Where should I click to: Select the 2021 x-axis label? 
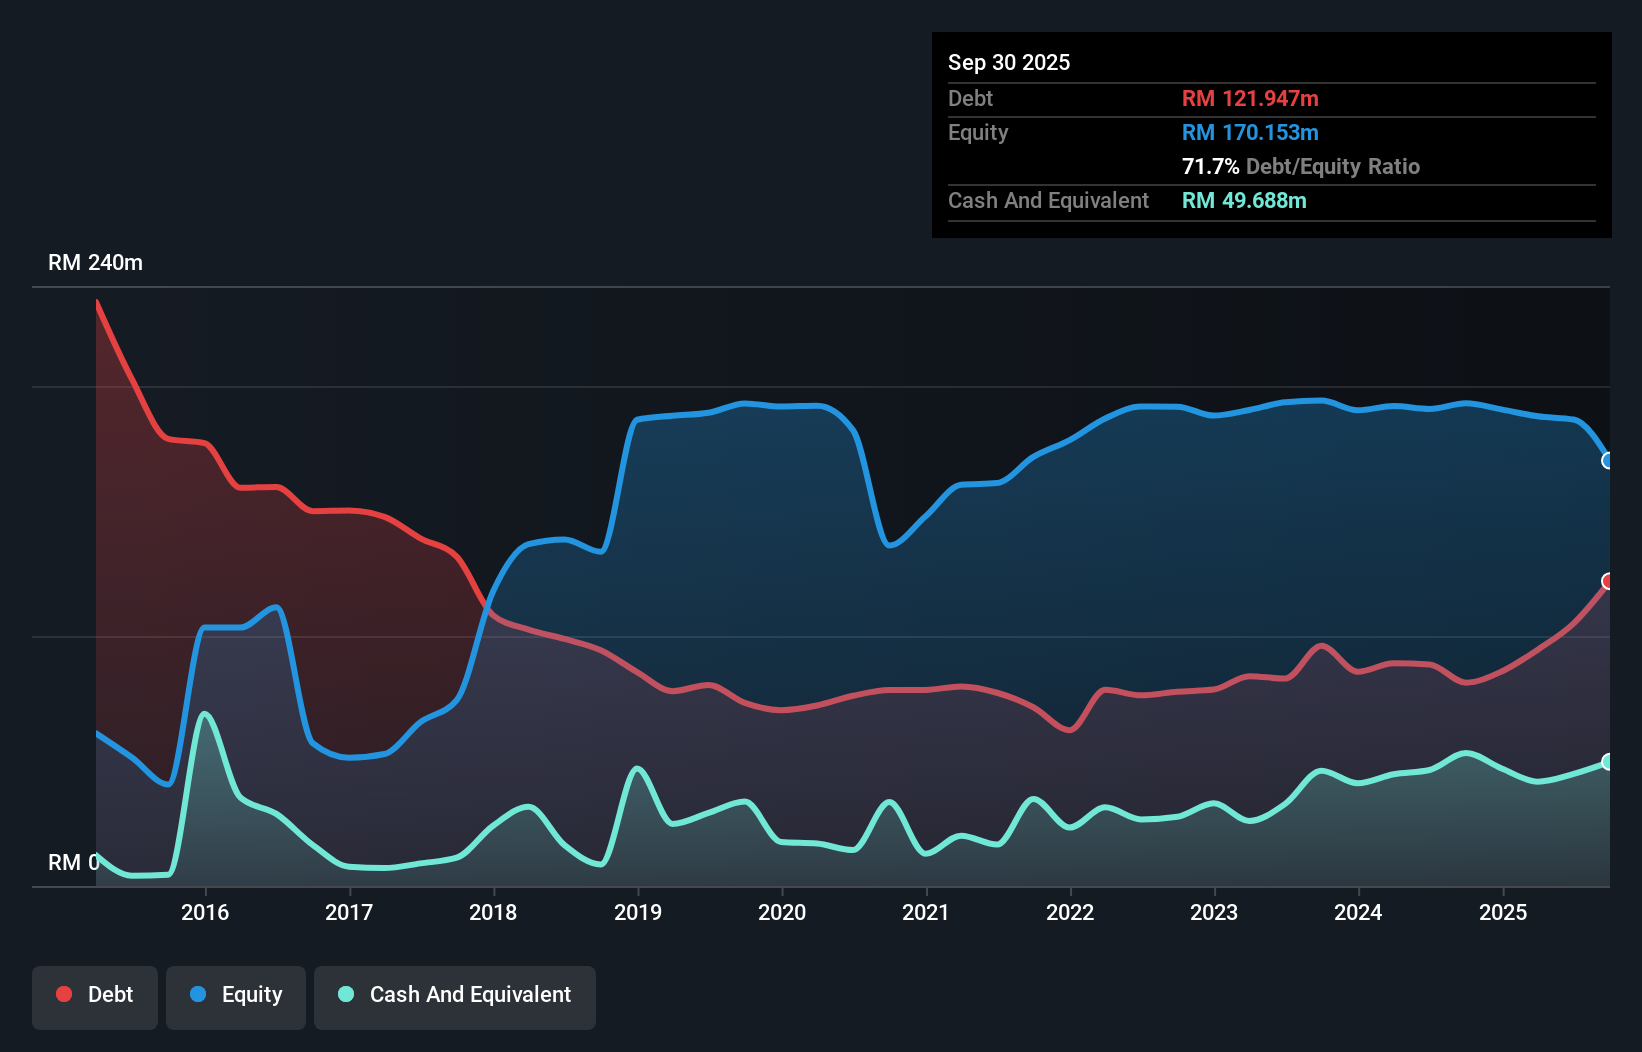[x=926, y=912]
